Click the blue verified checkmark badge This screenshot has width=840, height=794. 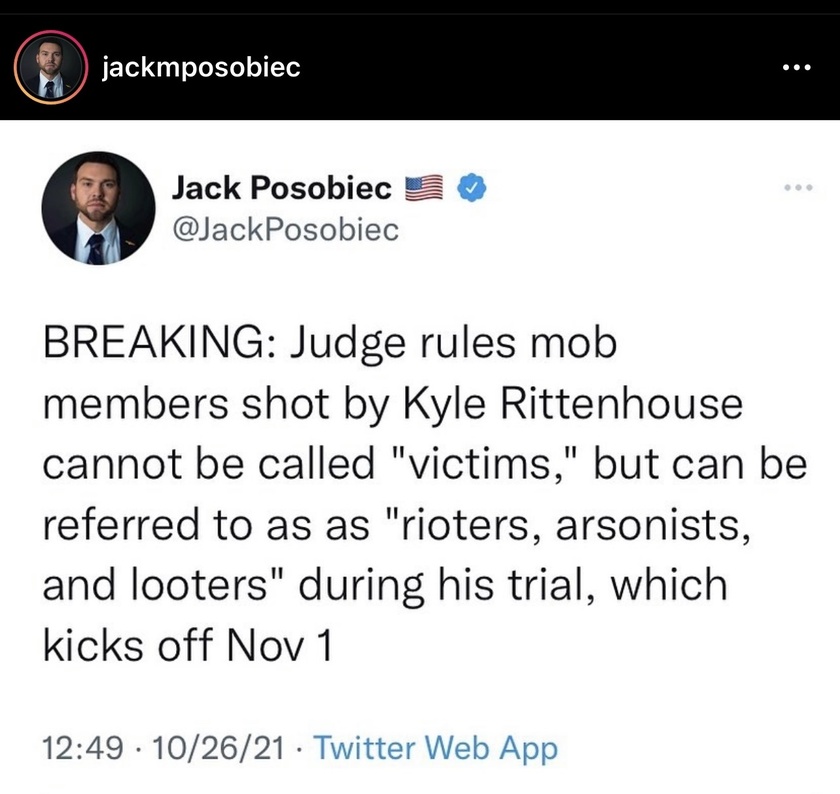471,188
